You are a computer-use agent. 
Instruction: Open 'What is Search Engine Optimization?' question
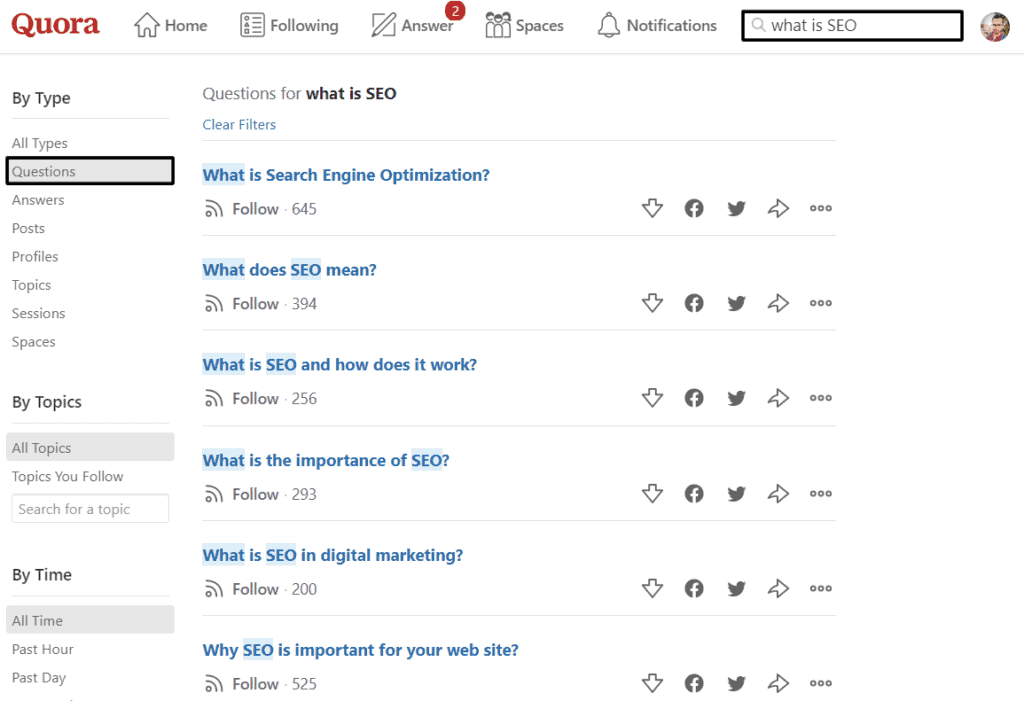[x=345, y=175]
